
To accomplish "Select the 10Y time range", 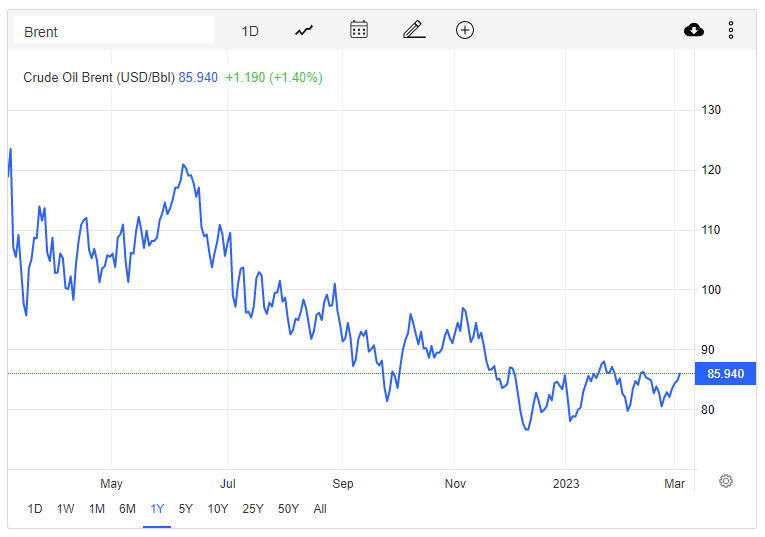I will [x=218, y=509].
